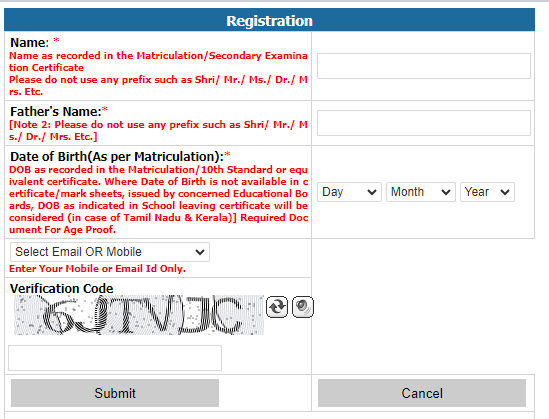The width and height of the screenshot is (549, 419).
Task: Open the Day dropdown
Action: point(349,192)
